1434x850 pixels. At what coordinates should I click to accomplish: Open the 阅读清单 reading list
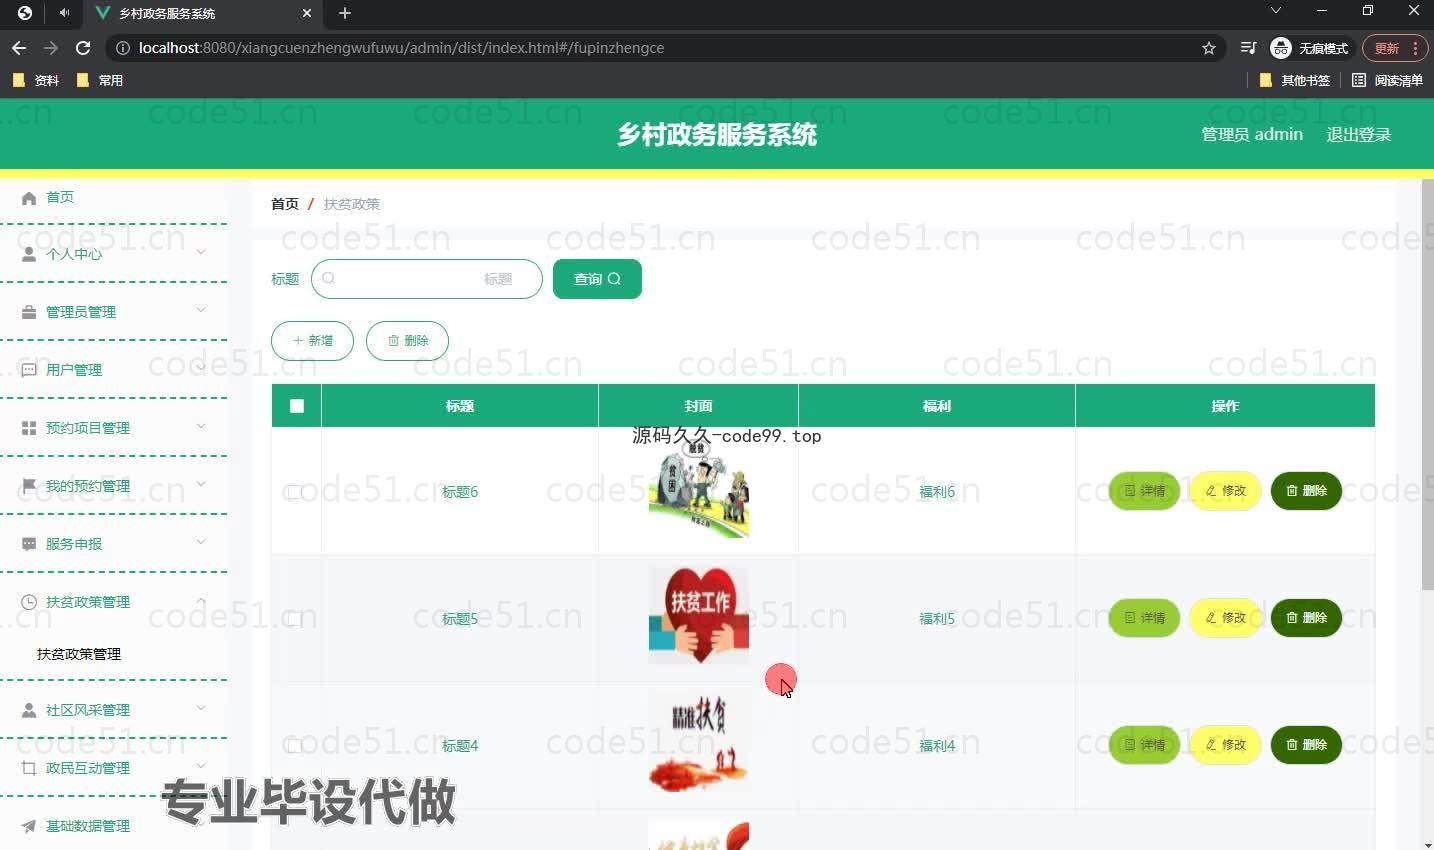1387,80
